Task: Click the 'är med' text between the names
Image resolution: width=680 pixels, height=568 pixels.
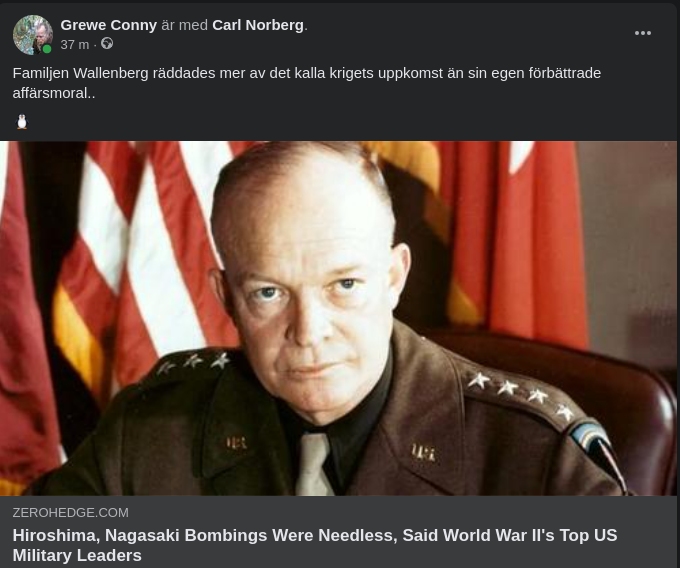Action: [x=184, y=25]
